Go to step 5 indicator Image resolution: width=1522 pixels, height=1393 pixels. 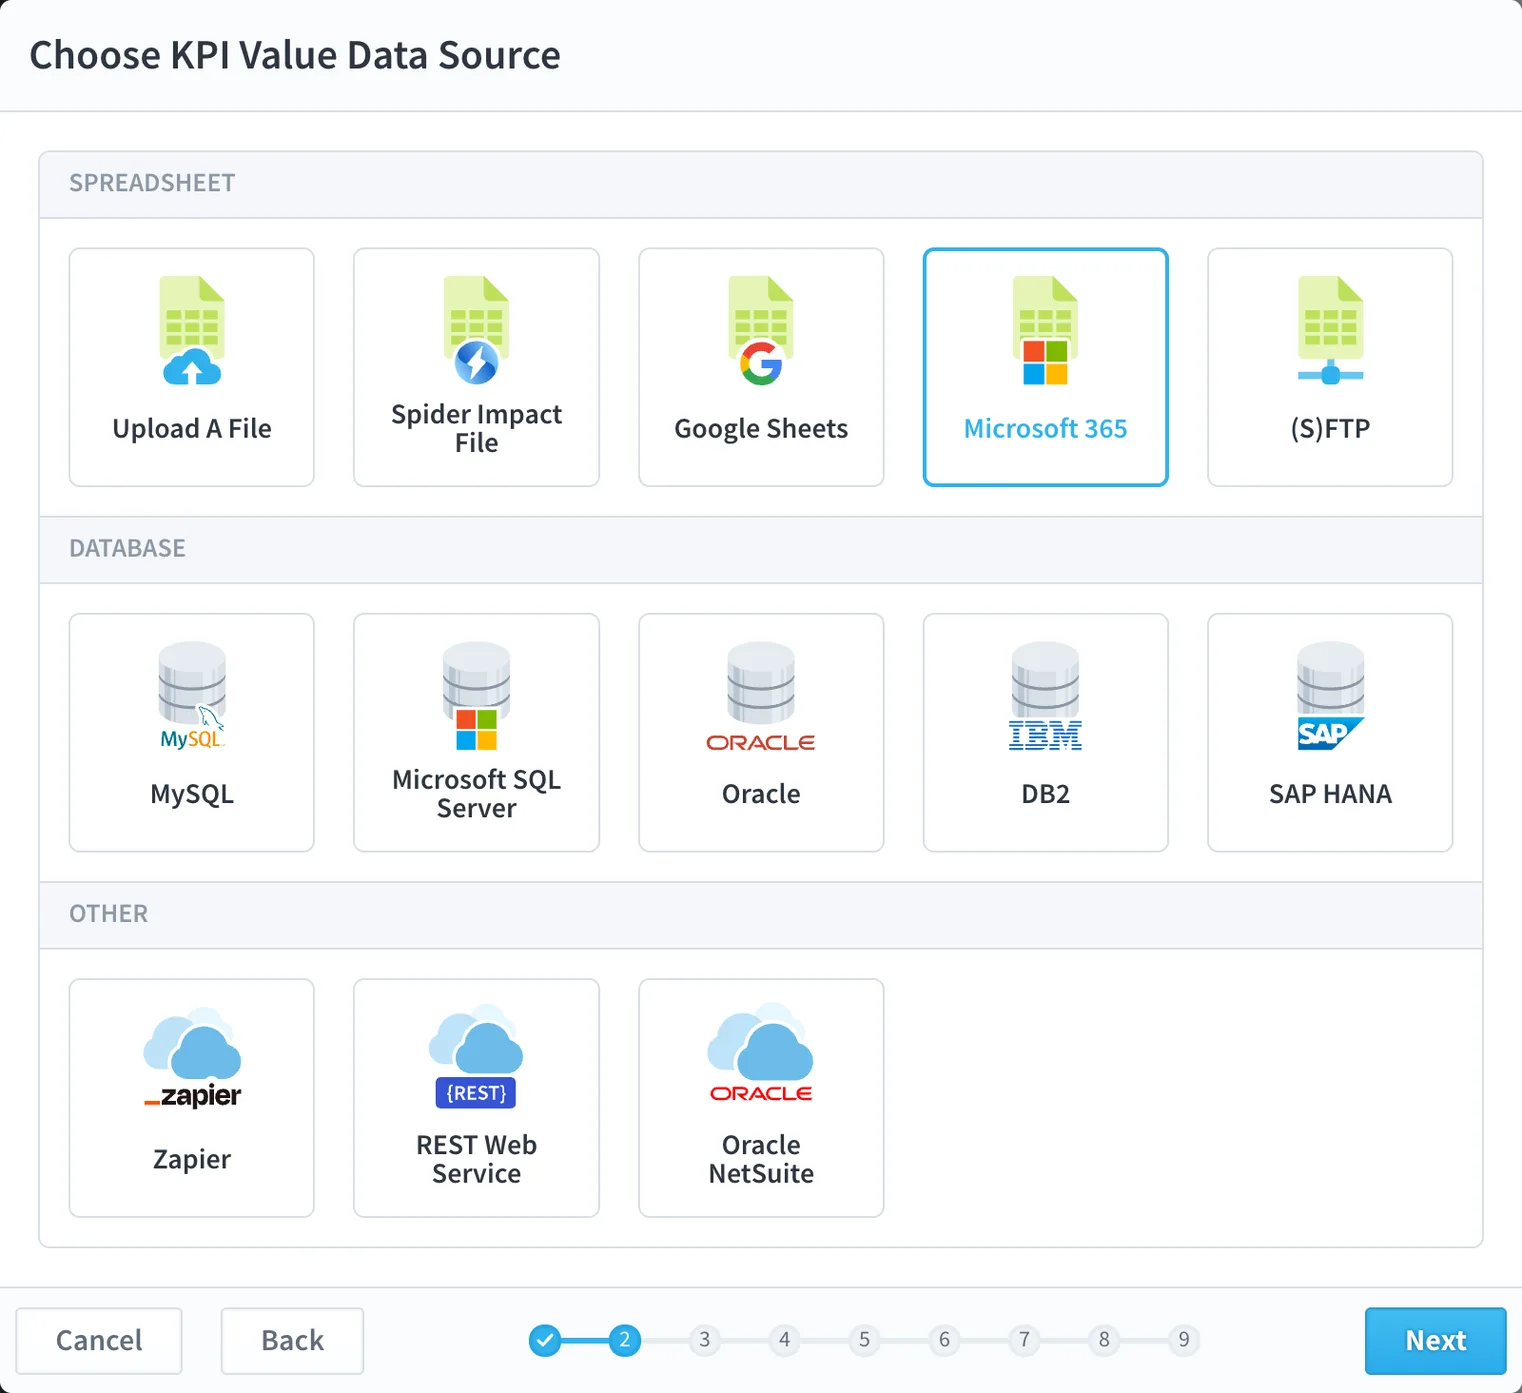pyautogui.click(x=865, y=1340)
